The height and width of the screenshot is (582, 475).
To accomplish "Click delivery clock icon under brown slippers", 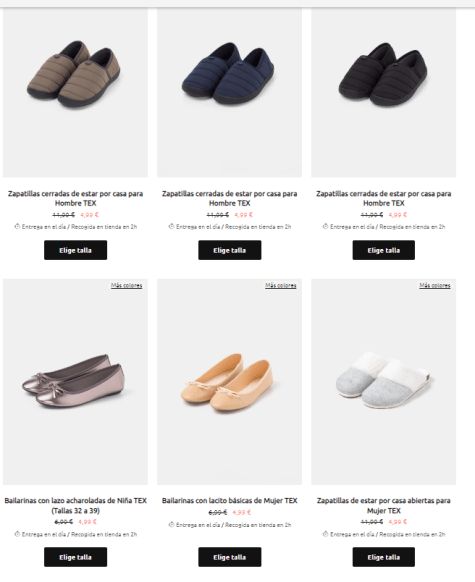I will [17, 226].
